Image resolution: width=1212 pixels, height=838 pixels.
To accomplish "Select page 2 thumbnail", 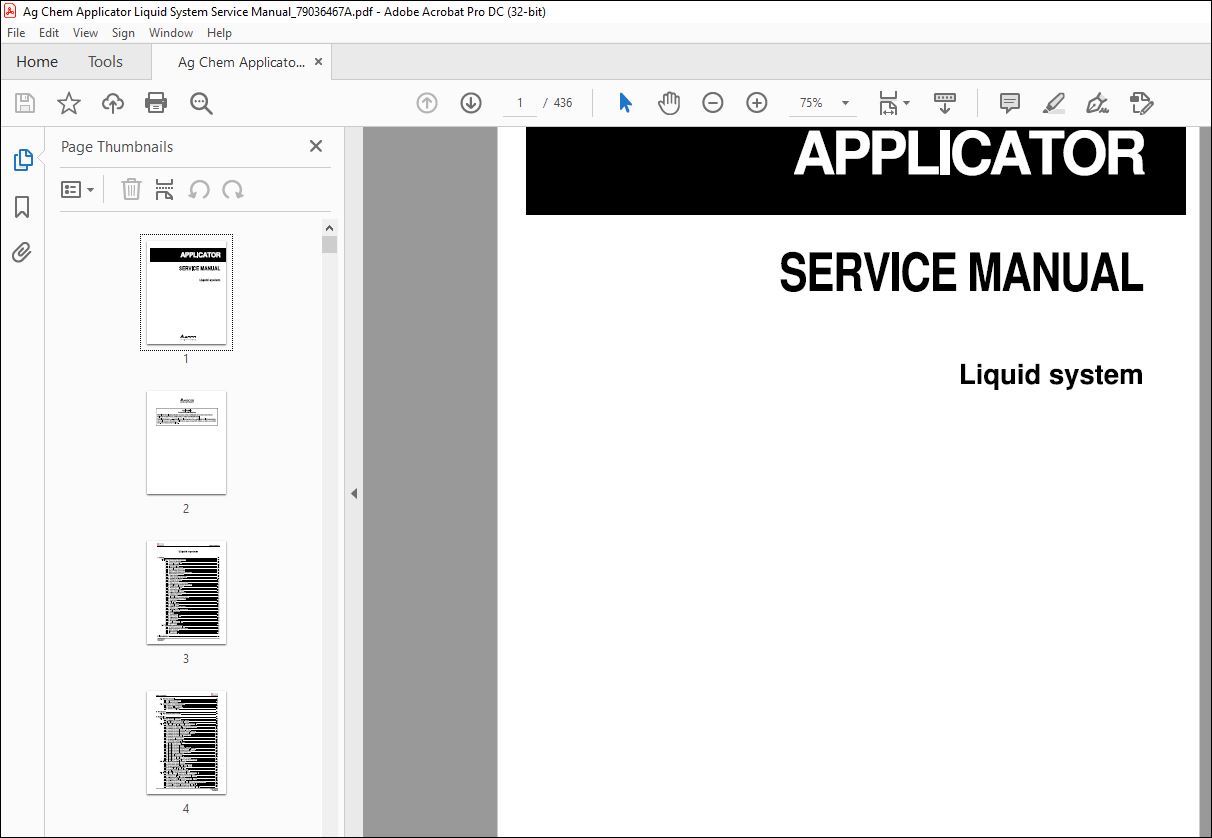I will point(186,442).
